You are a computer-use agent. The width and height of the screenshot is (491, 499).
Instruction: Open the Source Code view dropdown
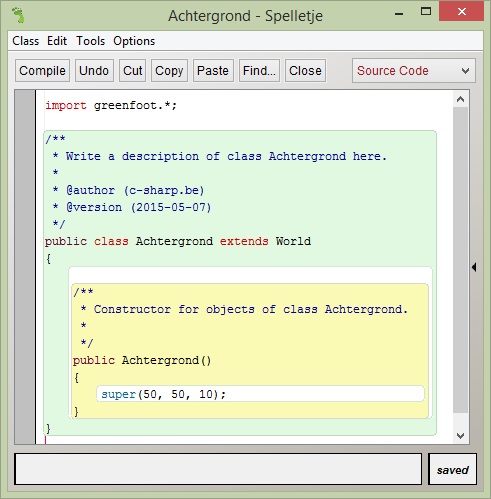pyautogui.click(x=414, y=71)
